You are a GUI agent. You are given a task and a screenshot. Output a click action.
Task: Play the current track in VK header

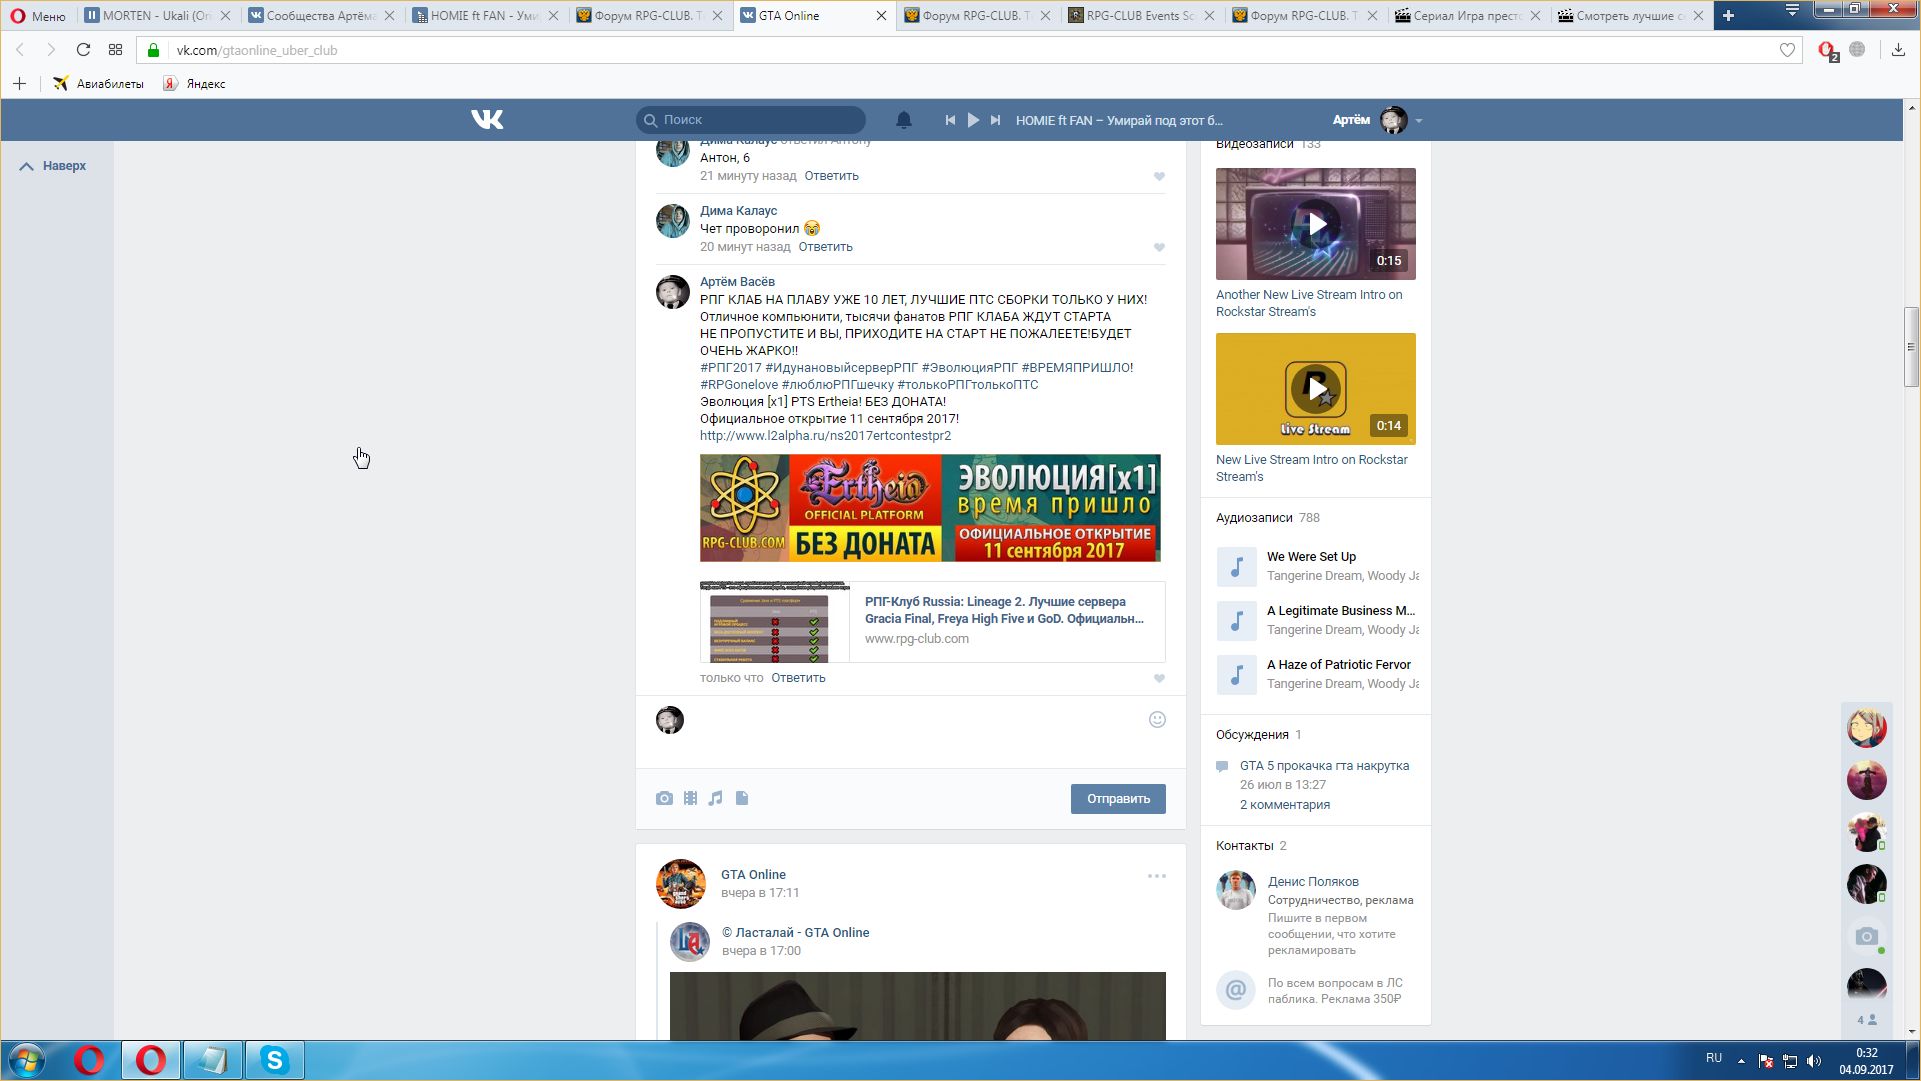[x=973, y=120]
